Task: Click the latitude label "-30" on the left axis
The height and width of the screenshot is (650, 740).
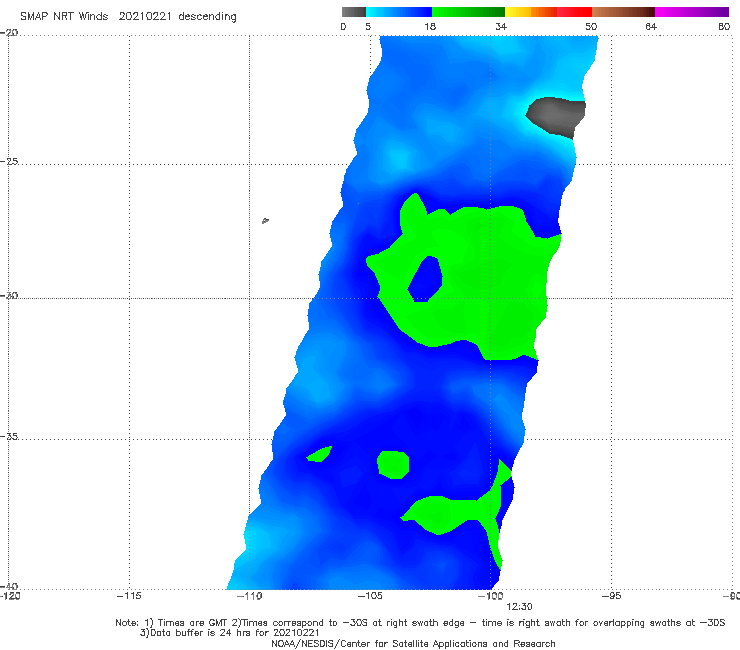Action: click(9, 296)
